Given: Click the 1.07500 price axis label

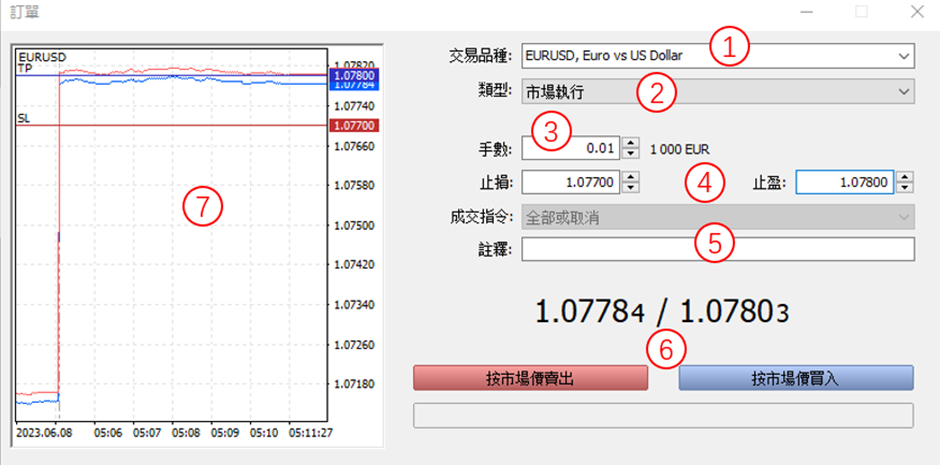Looking at the screenshot, I should click(354, 225).
